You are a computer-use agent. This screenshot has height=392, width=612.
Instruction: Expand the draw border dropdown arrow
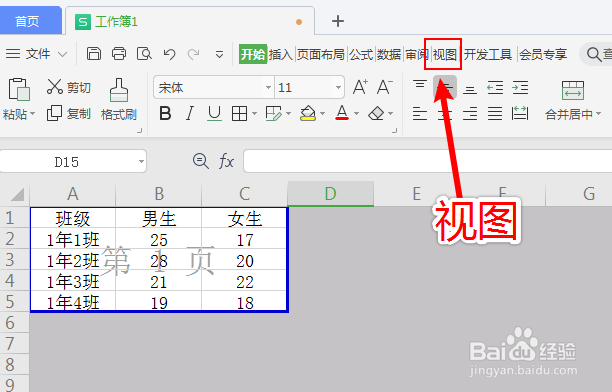pyautogui.click(x=288, y=114)
